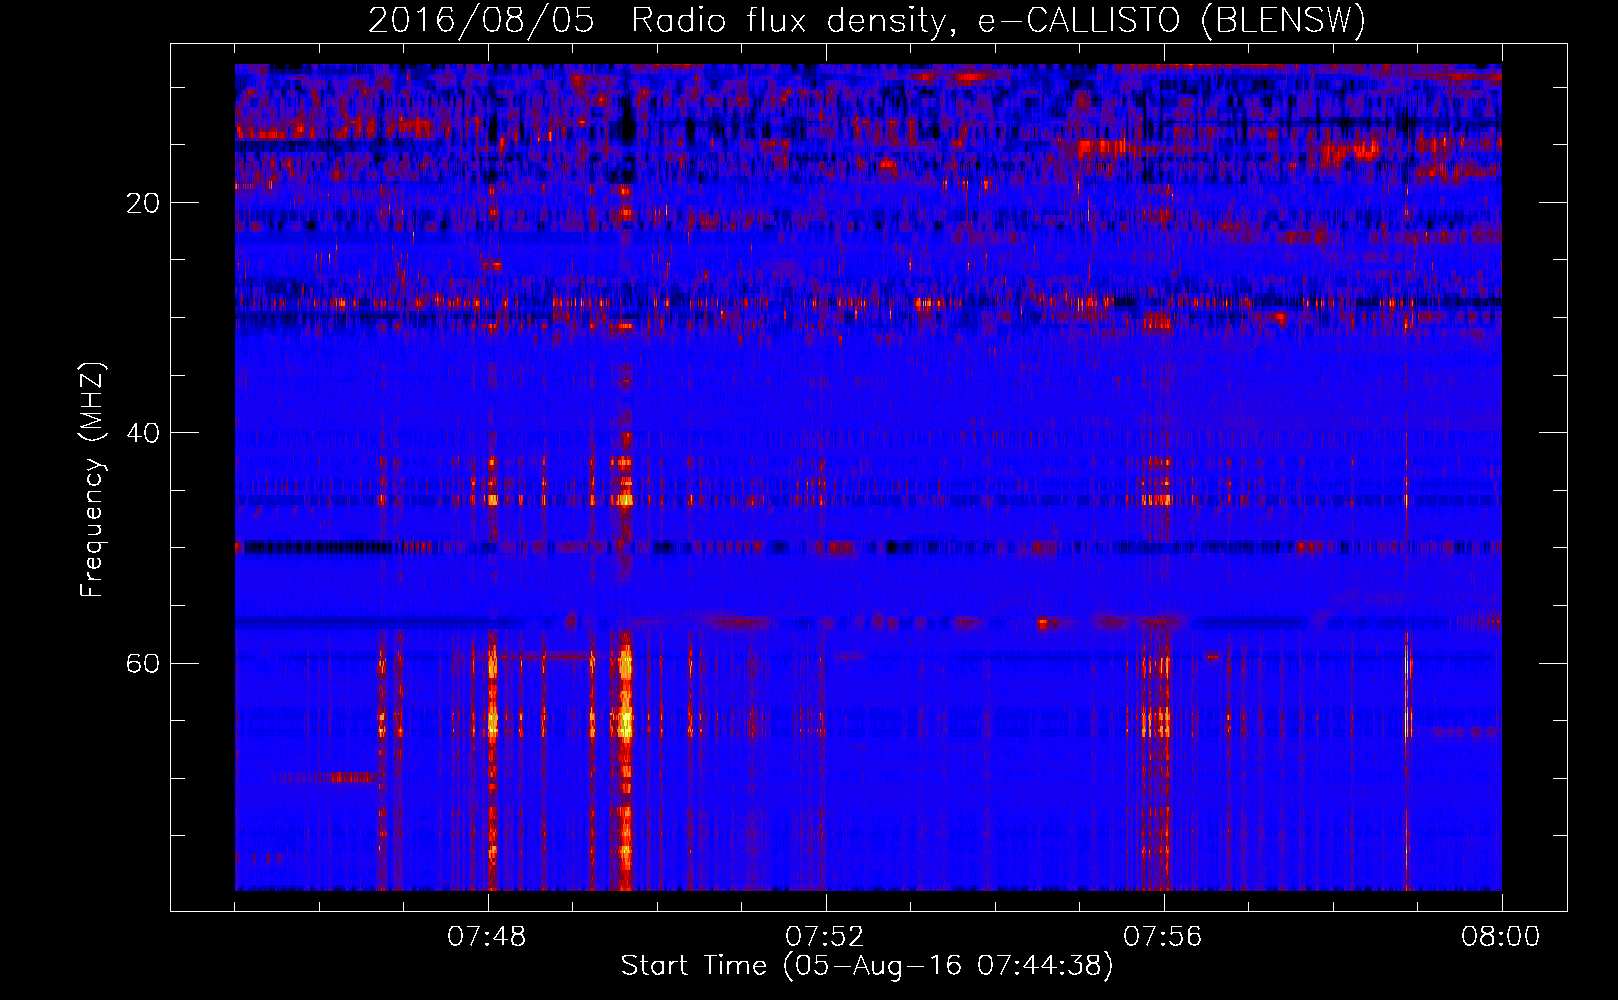Click the 07:52 time tick label
The height and width of the screenshot is (1000, 1618).
(x=825, y=937)
